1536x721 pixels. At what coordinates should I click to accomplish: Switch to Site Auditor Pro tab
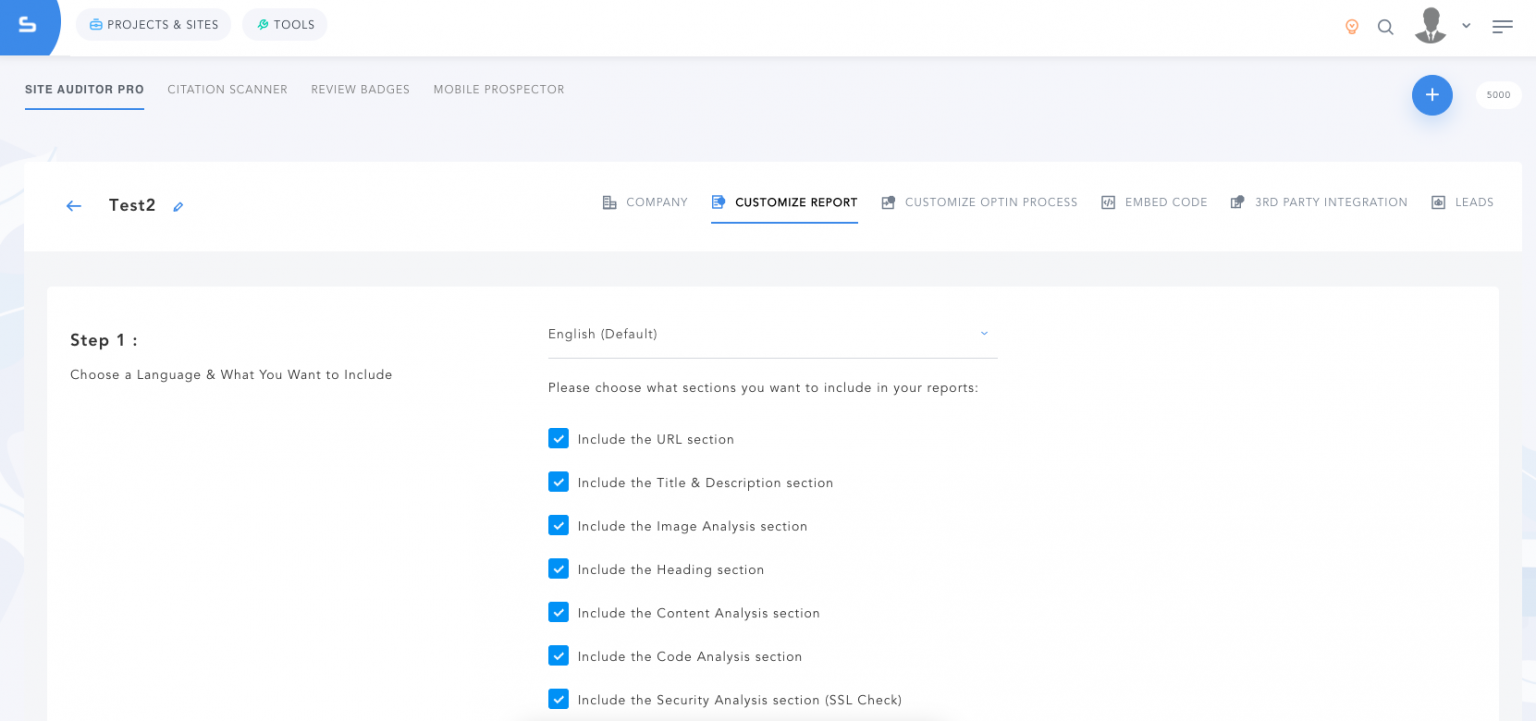point(84,90)
